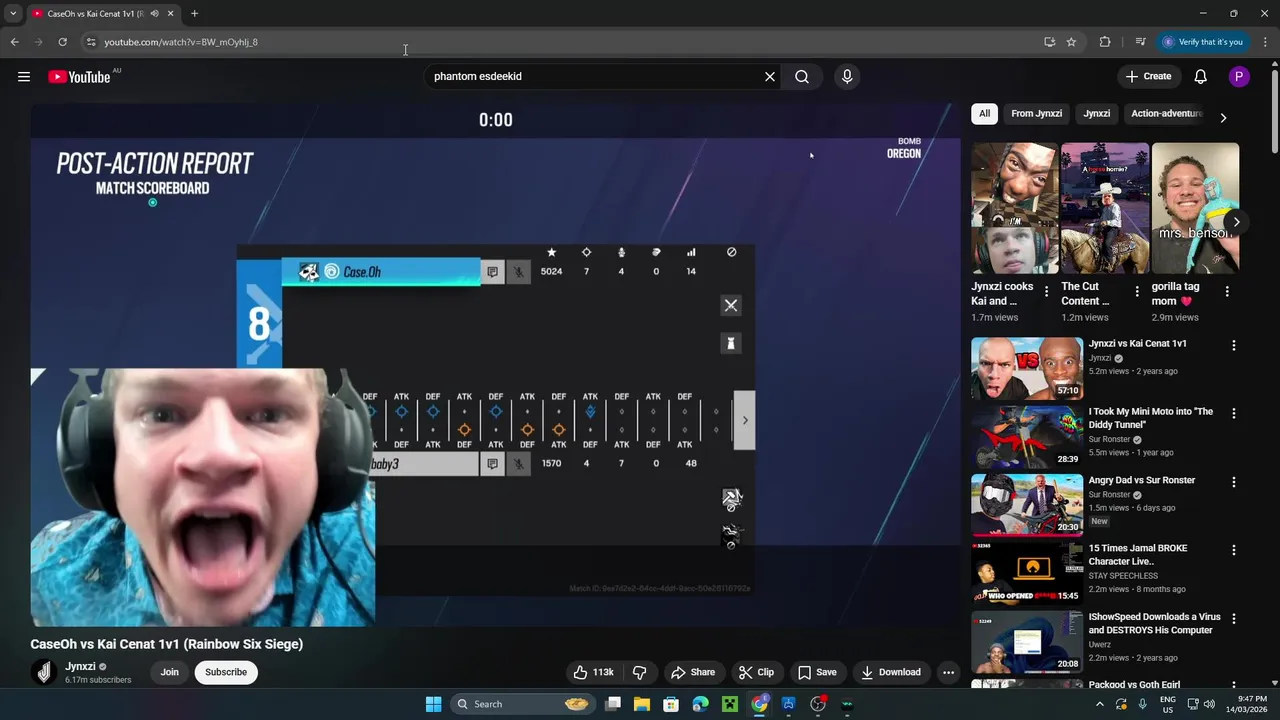1280x720 pixels.
Task: Open 'Jynxzi vs Kai Cenat 1v1' thumbnail
Action: 1027,368
